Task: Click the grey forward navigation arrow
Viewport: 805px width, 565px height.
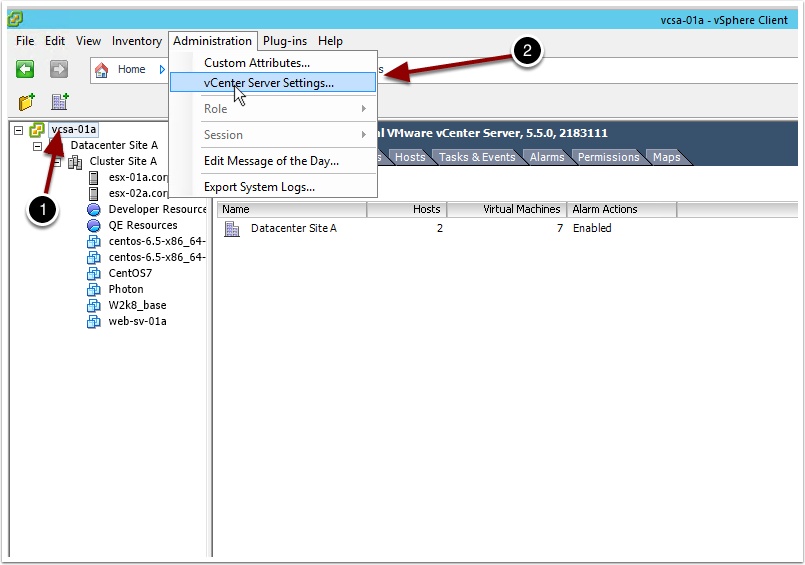Action: pyautogui.click(x=59, y=69)
